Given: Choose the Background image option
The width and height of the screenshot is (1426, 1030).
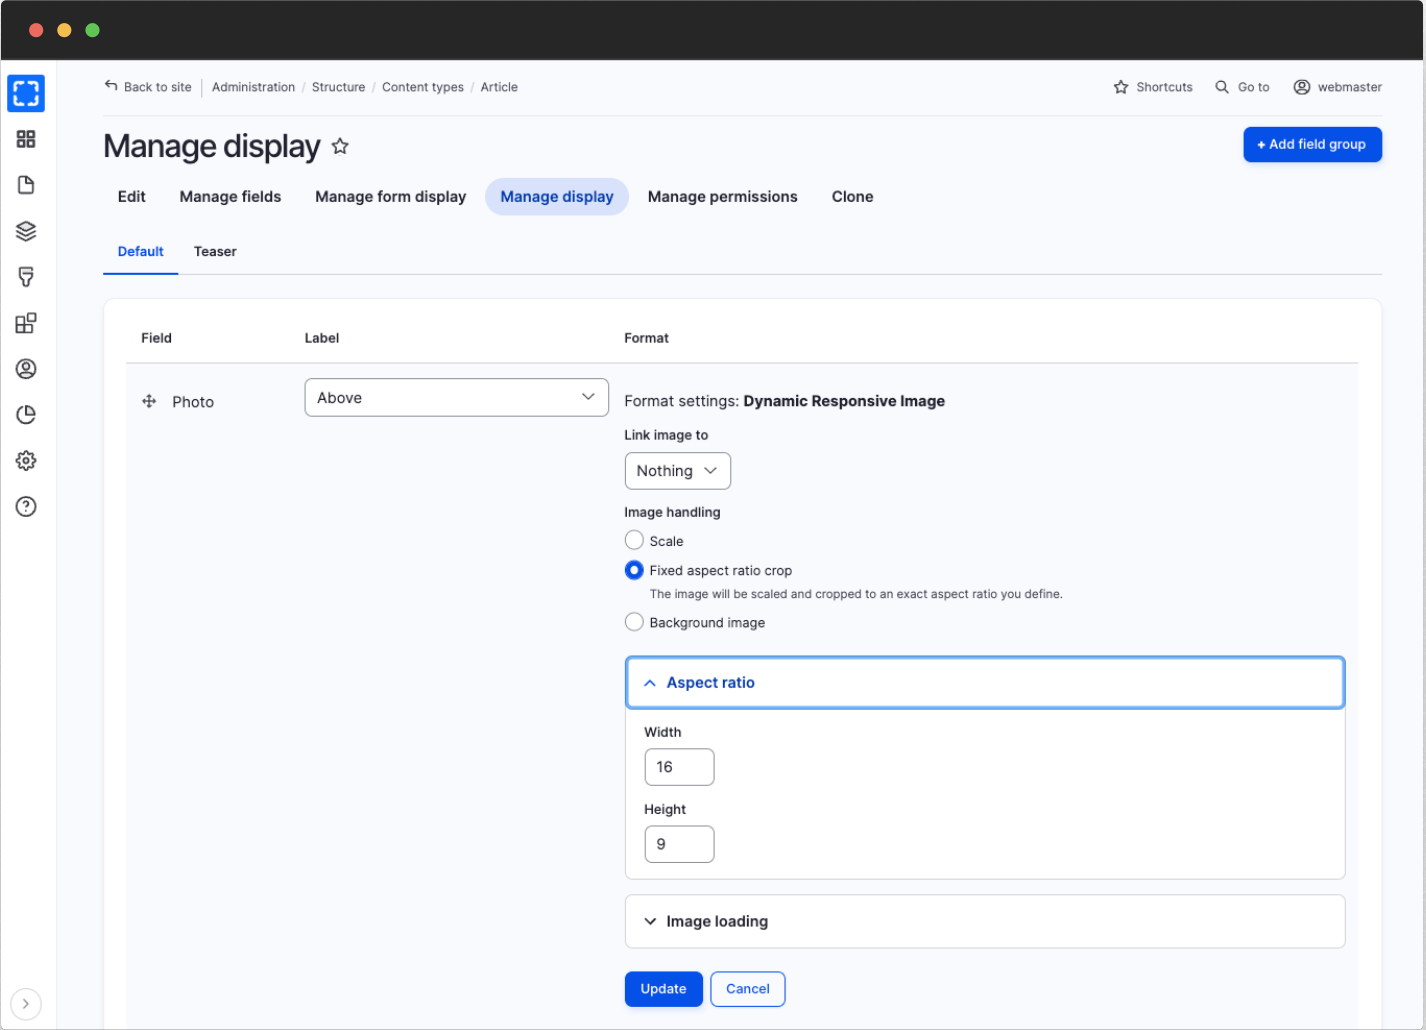Looking at the screenshot, I should point(634,621).
